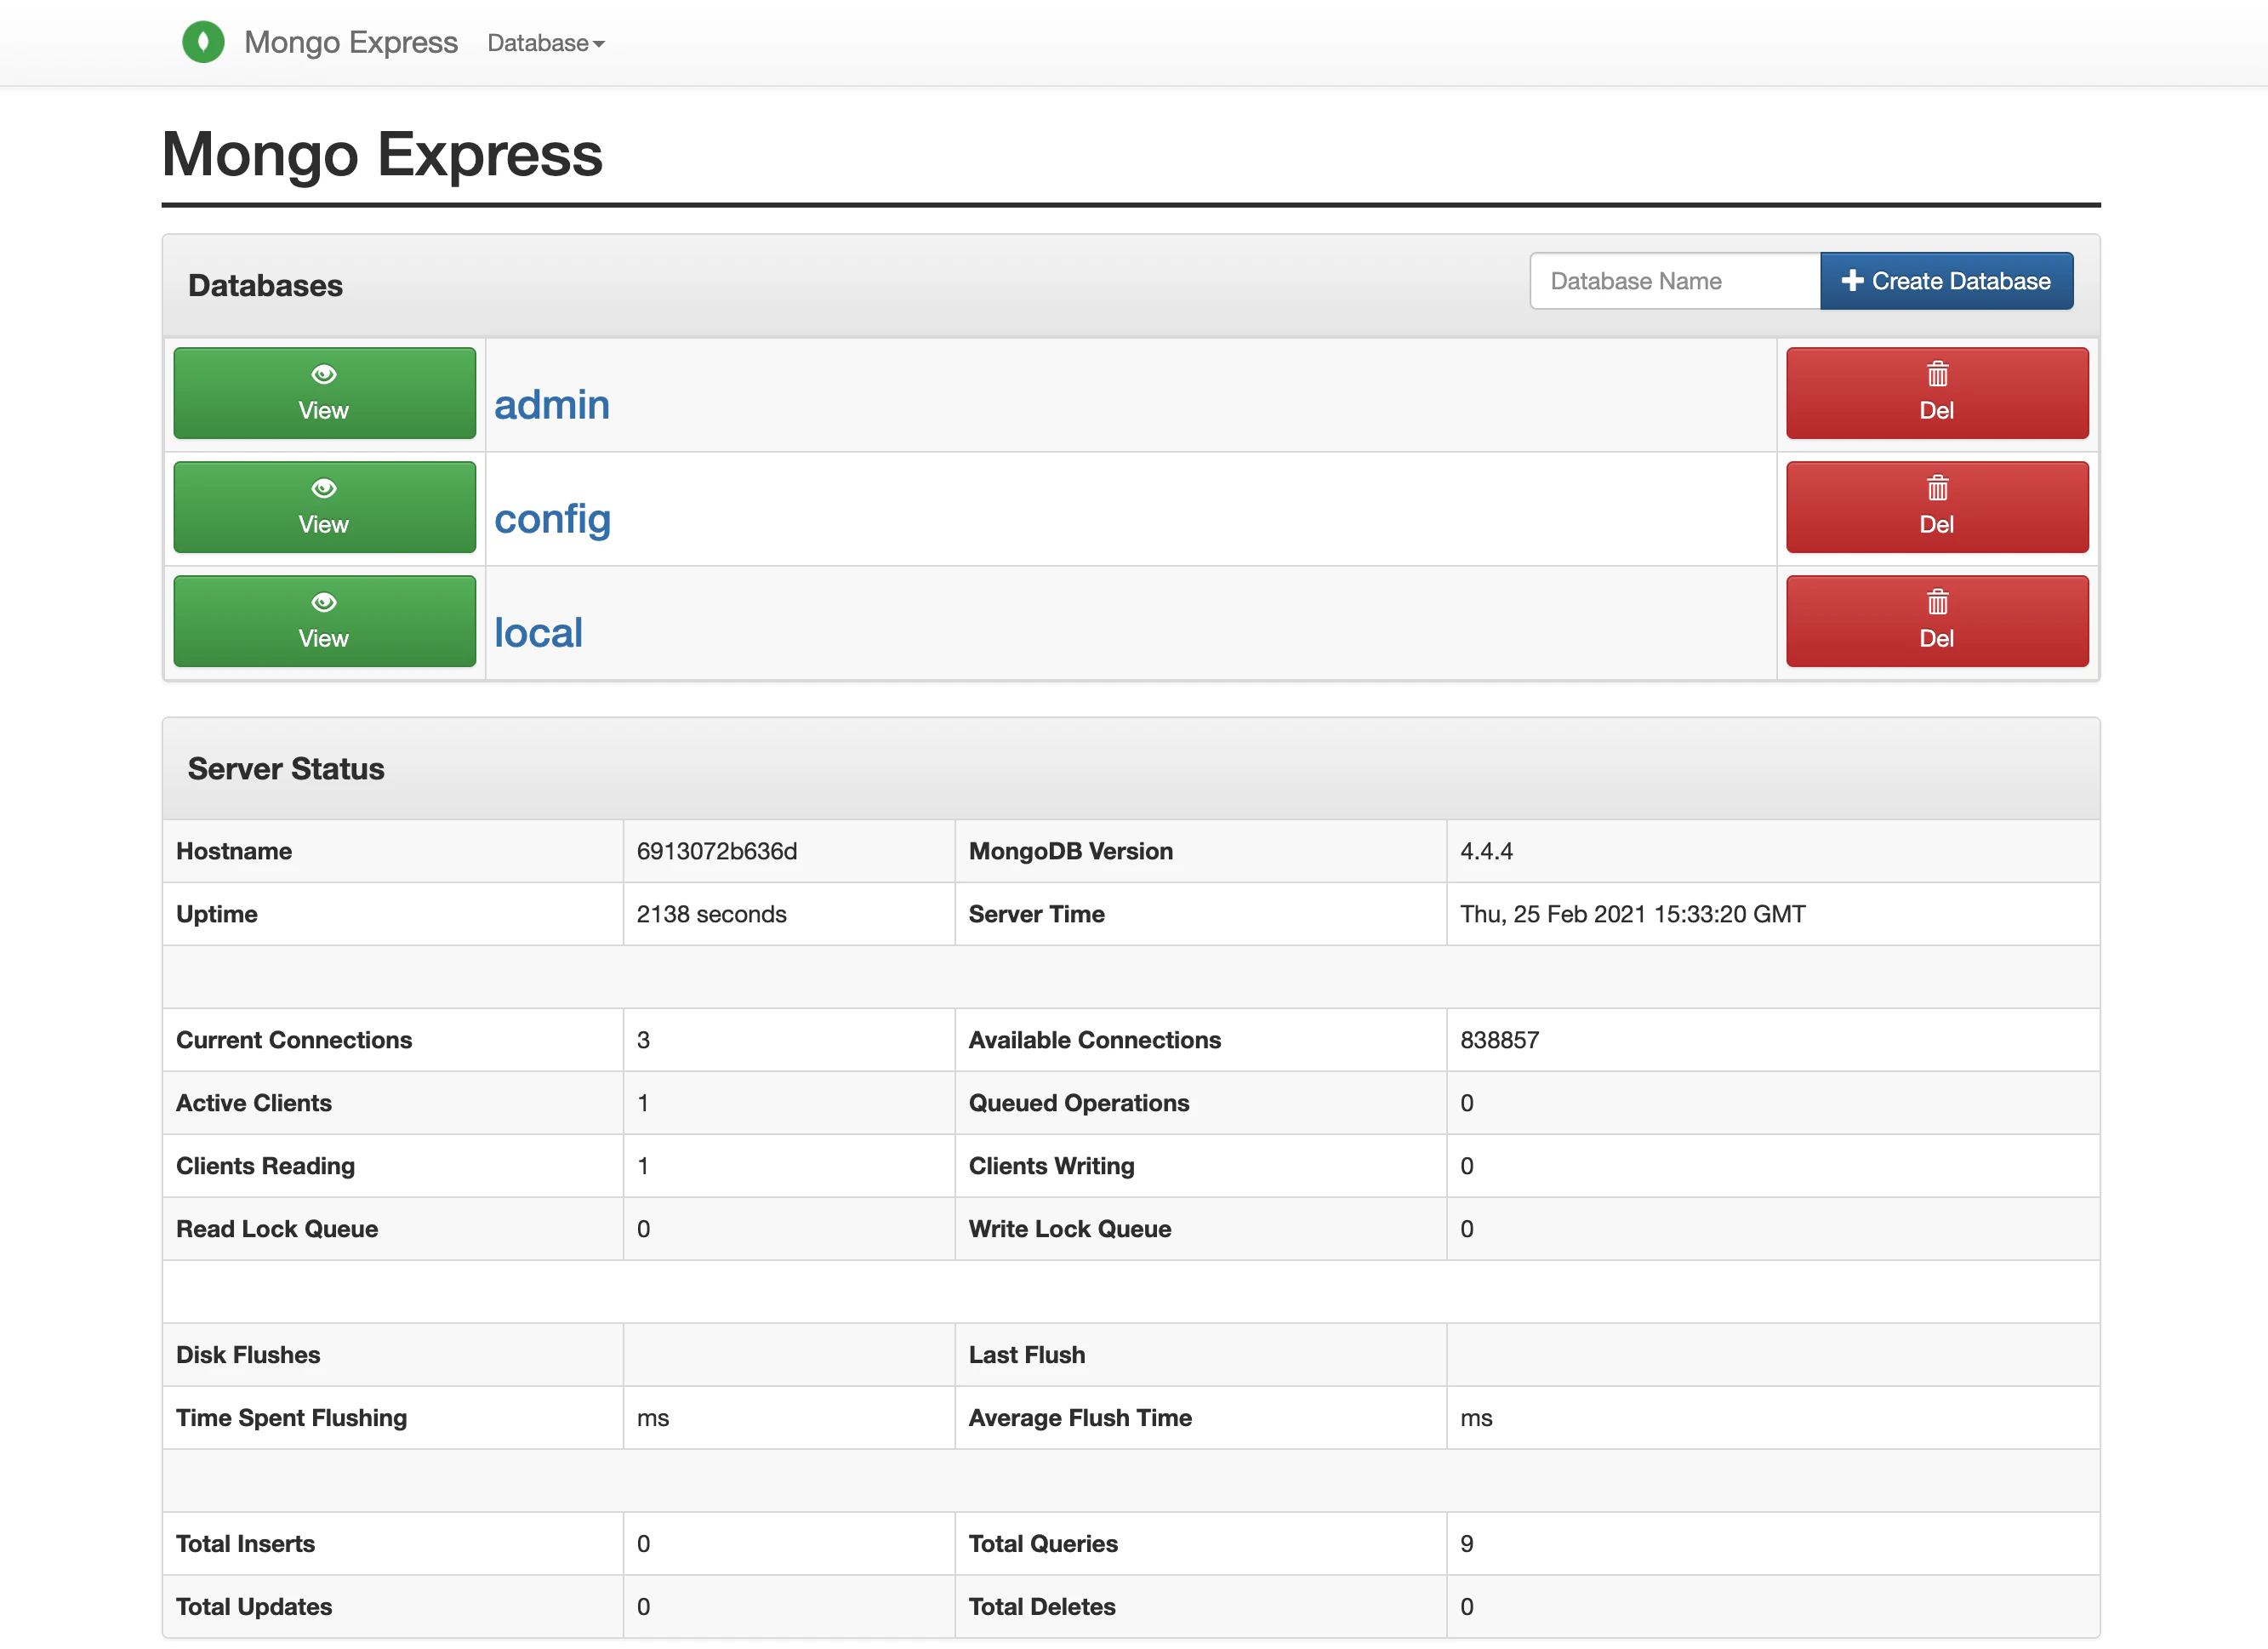Click the trash icon to delete admin database
2268x1649 pixels.
(x=1936, y=375)
